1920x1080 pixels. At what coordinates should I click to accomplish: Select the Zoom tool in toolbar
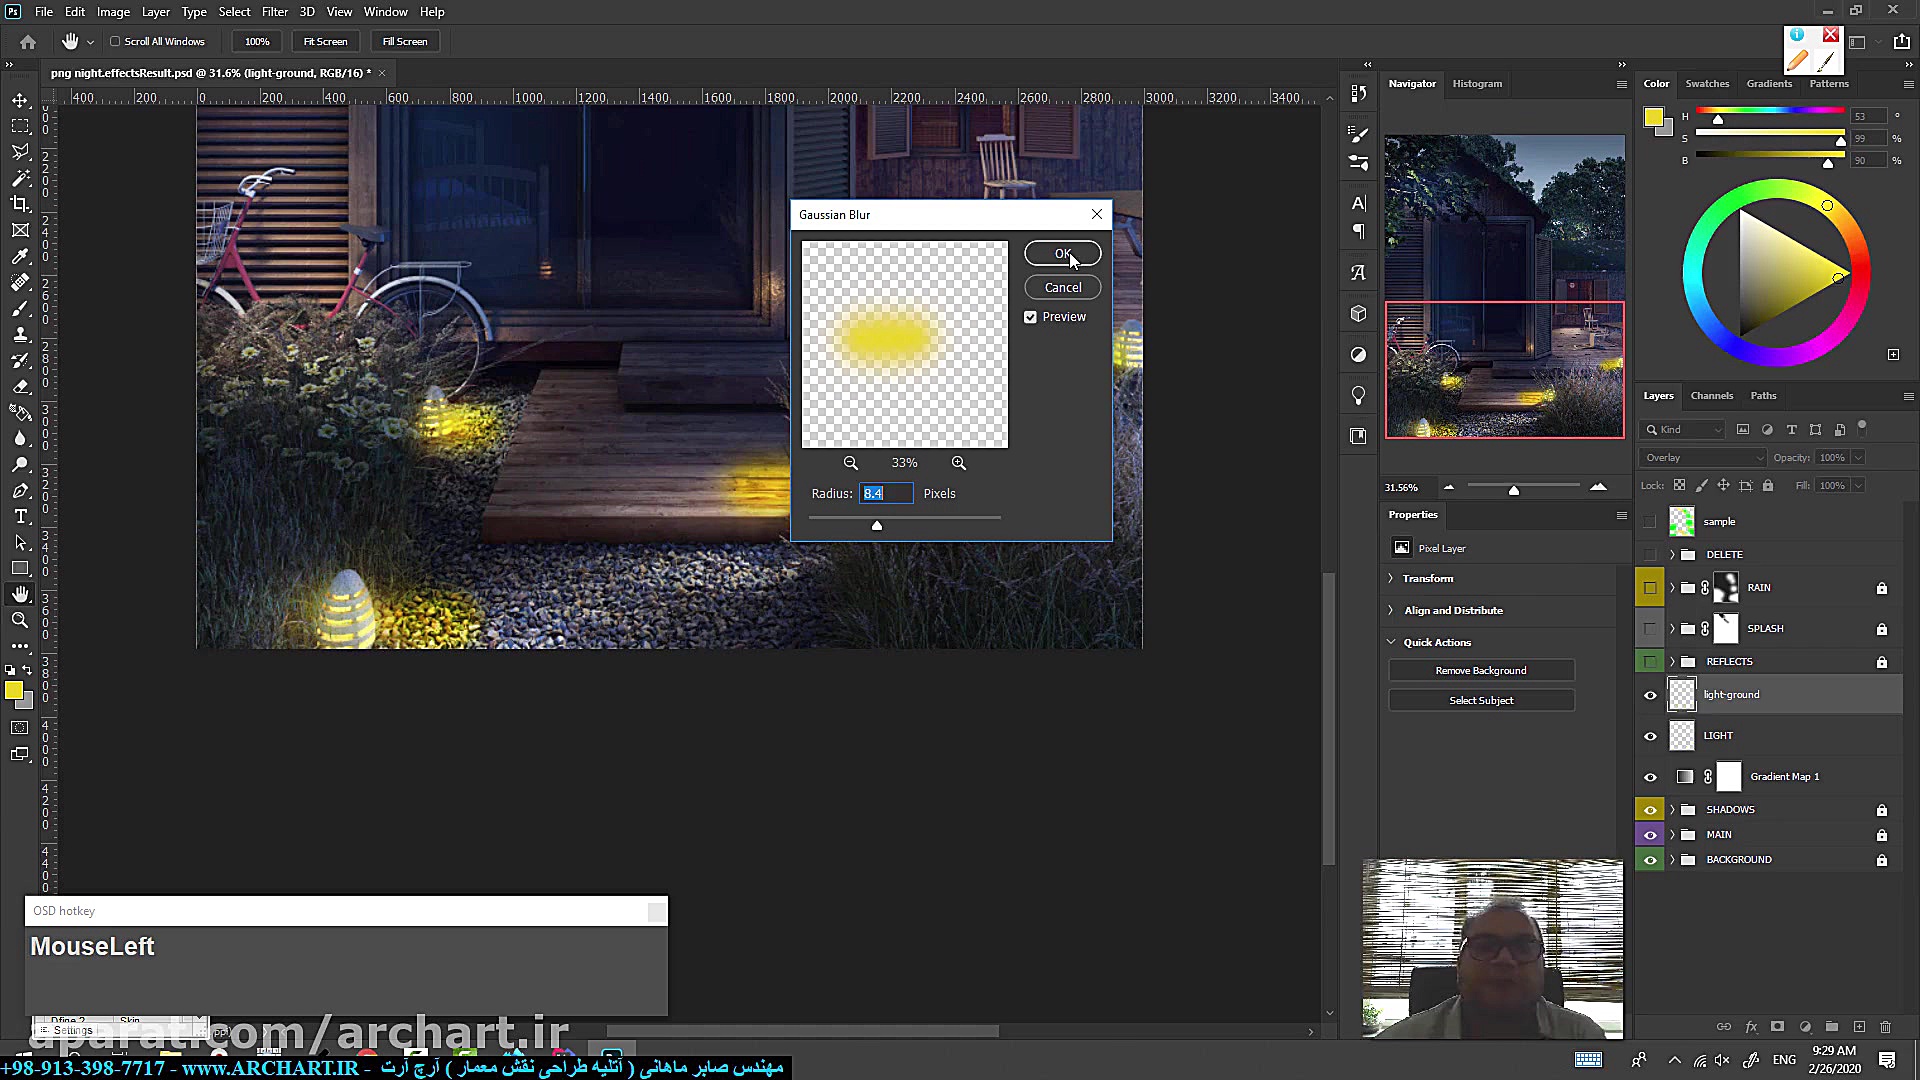(20, 620)
